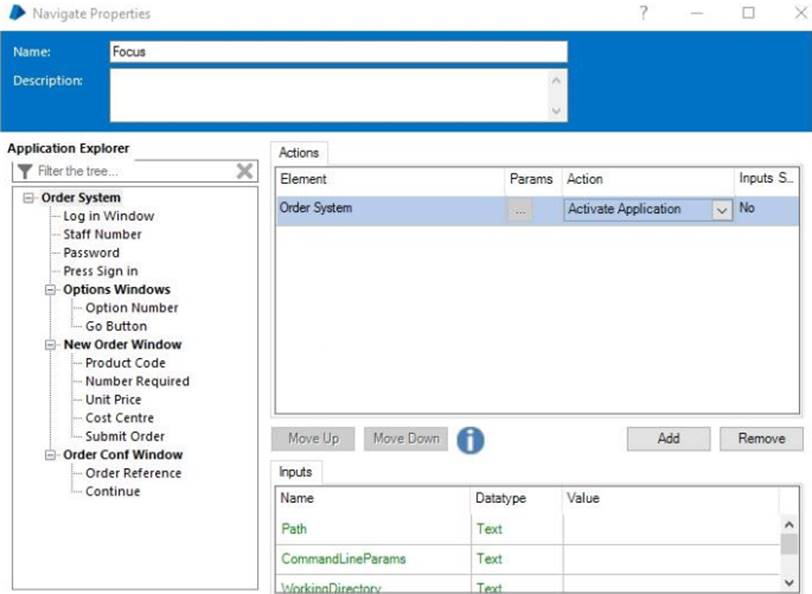
Task: Open Params ellipsis for Order System
Action: pyautogui.click(x=519, y=210)
